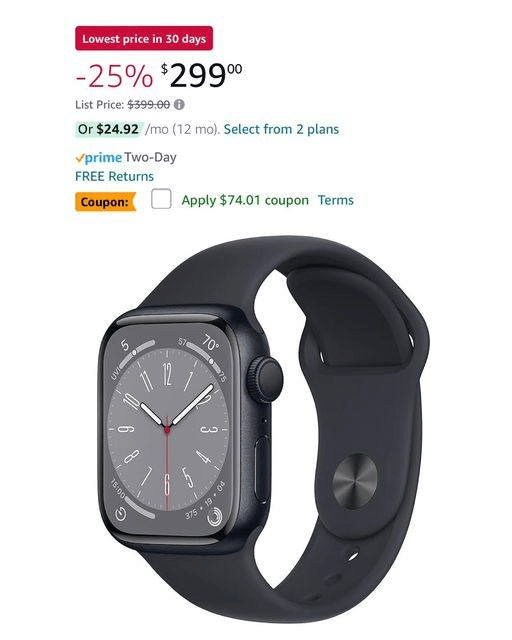Tick the $74.01 coupon checkbox

tap(161, 199)
